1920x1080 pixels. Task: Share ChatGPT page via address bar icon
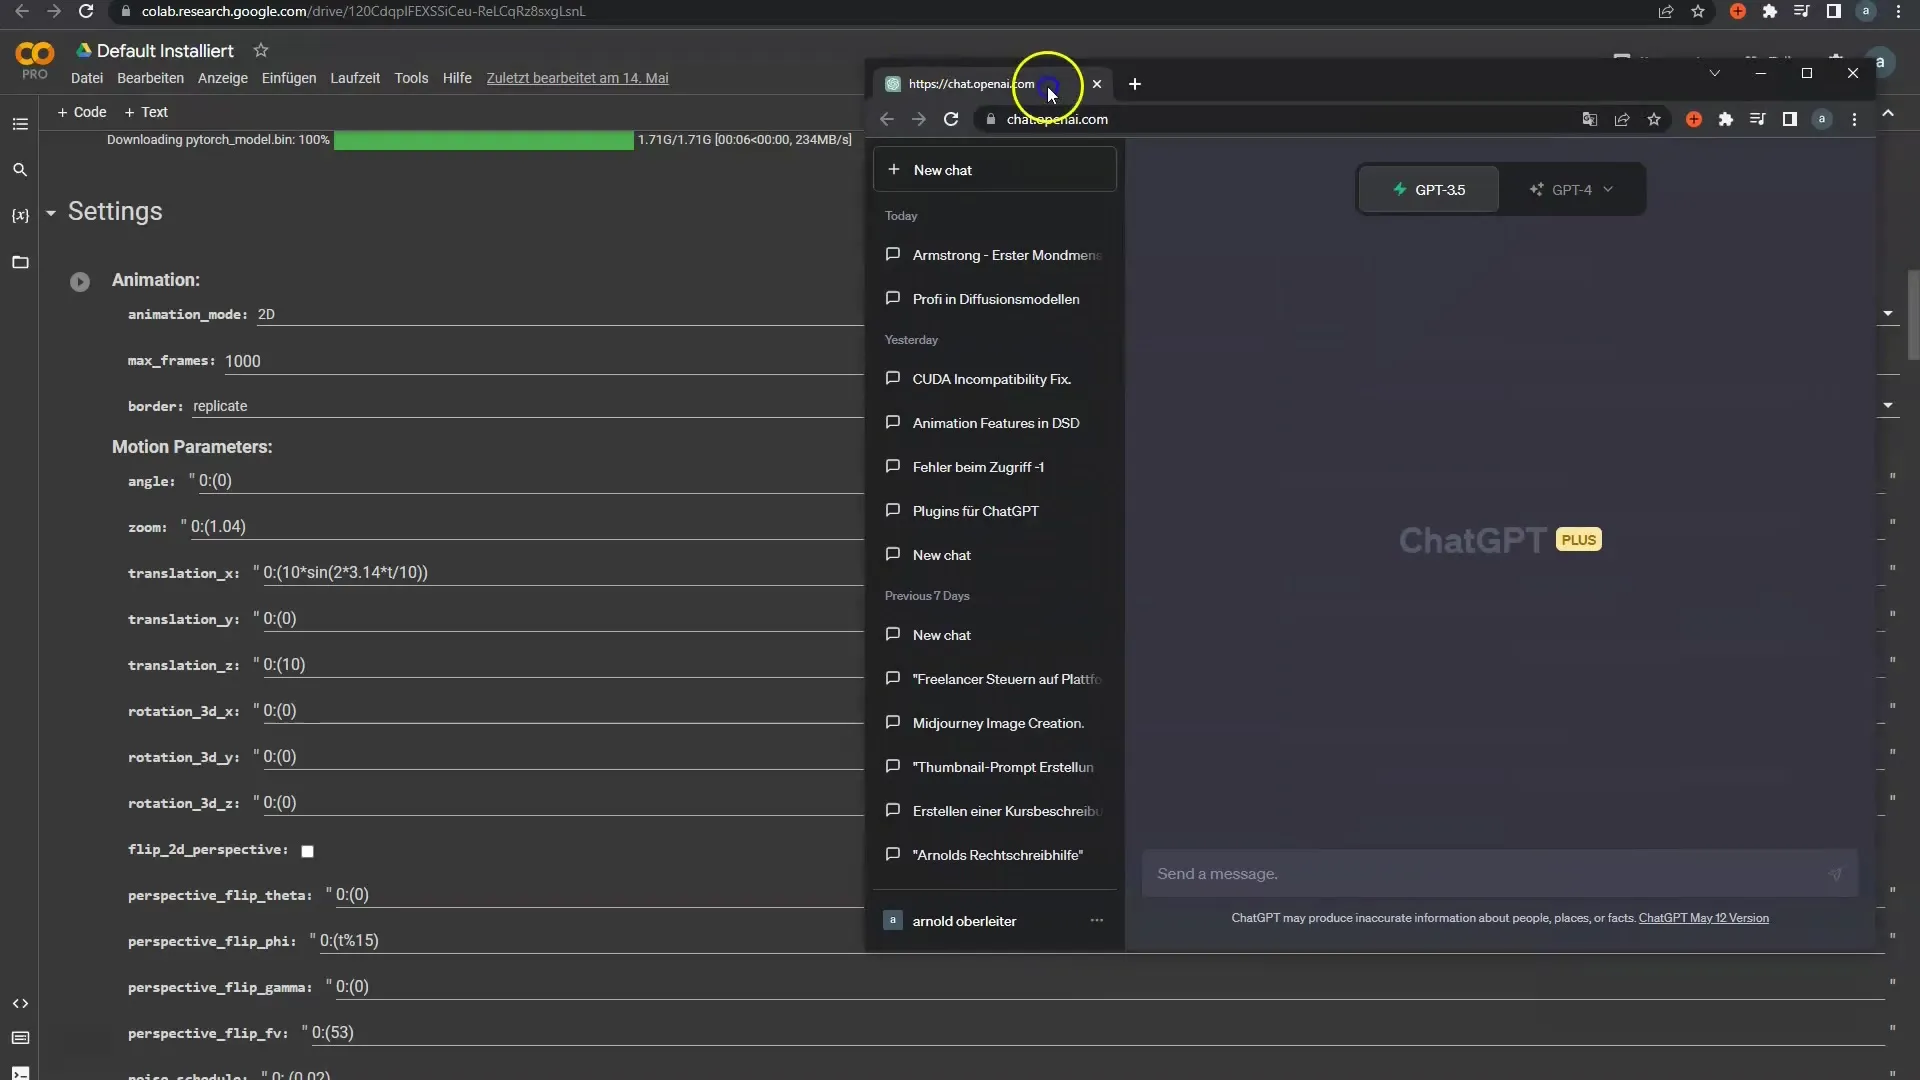tap(1622, 119)
